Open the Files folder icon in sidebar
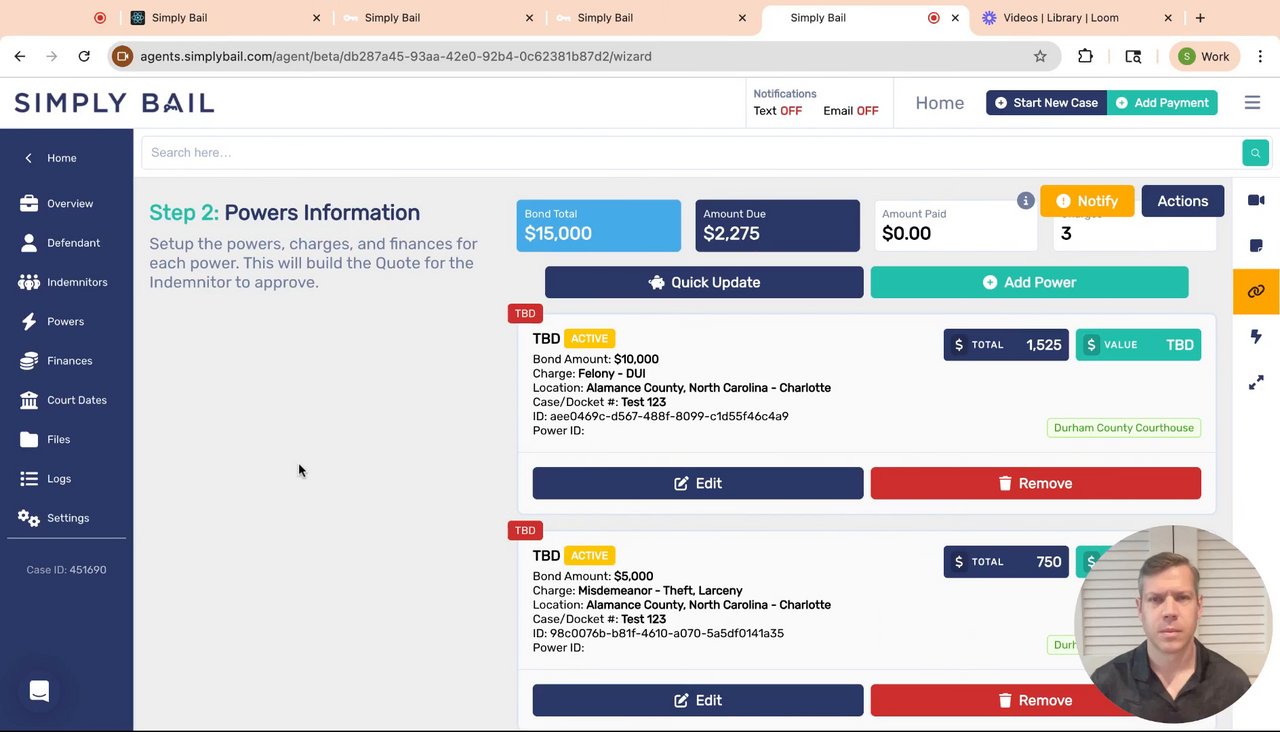1280x732 pixels. [x=29, y=439]
